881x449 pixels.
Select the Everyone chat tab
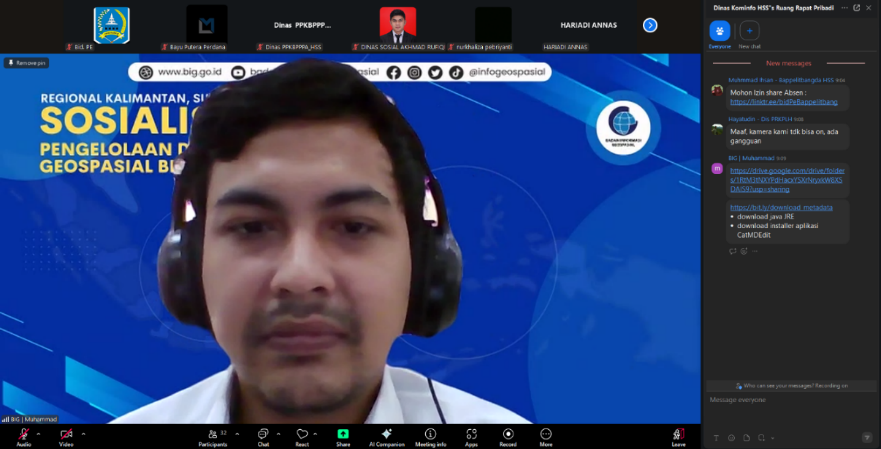(x=719, y=32)
